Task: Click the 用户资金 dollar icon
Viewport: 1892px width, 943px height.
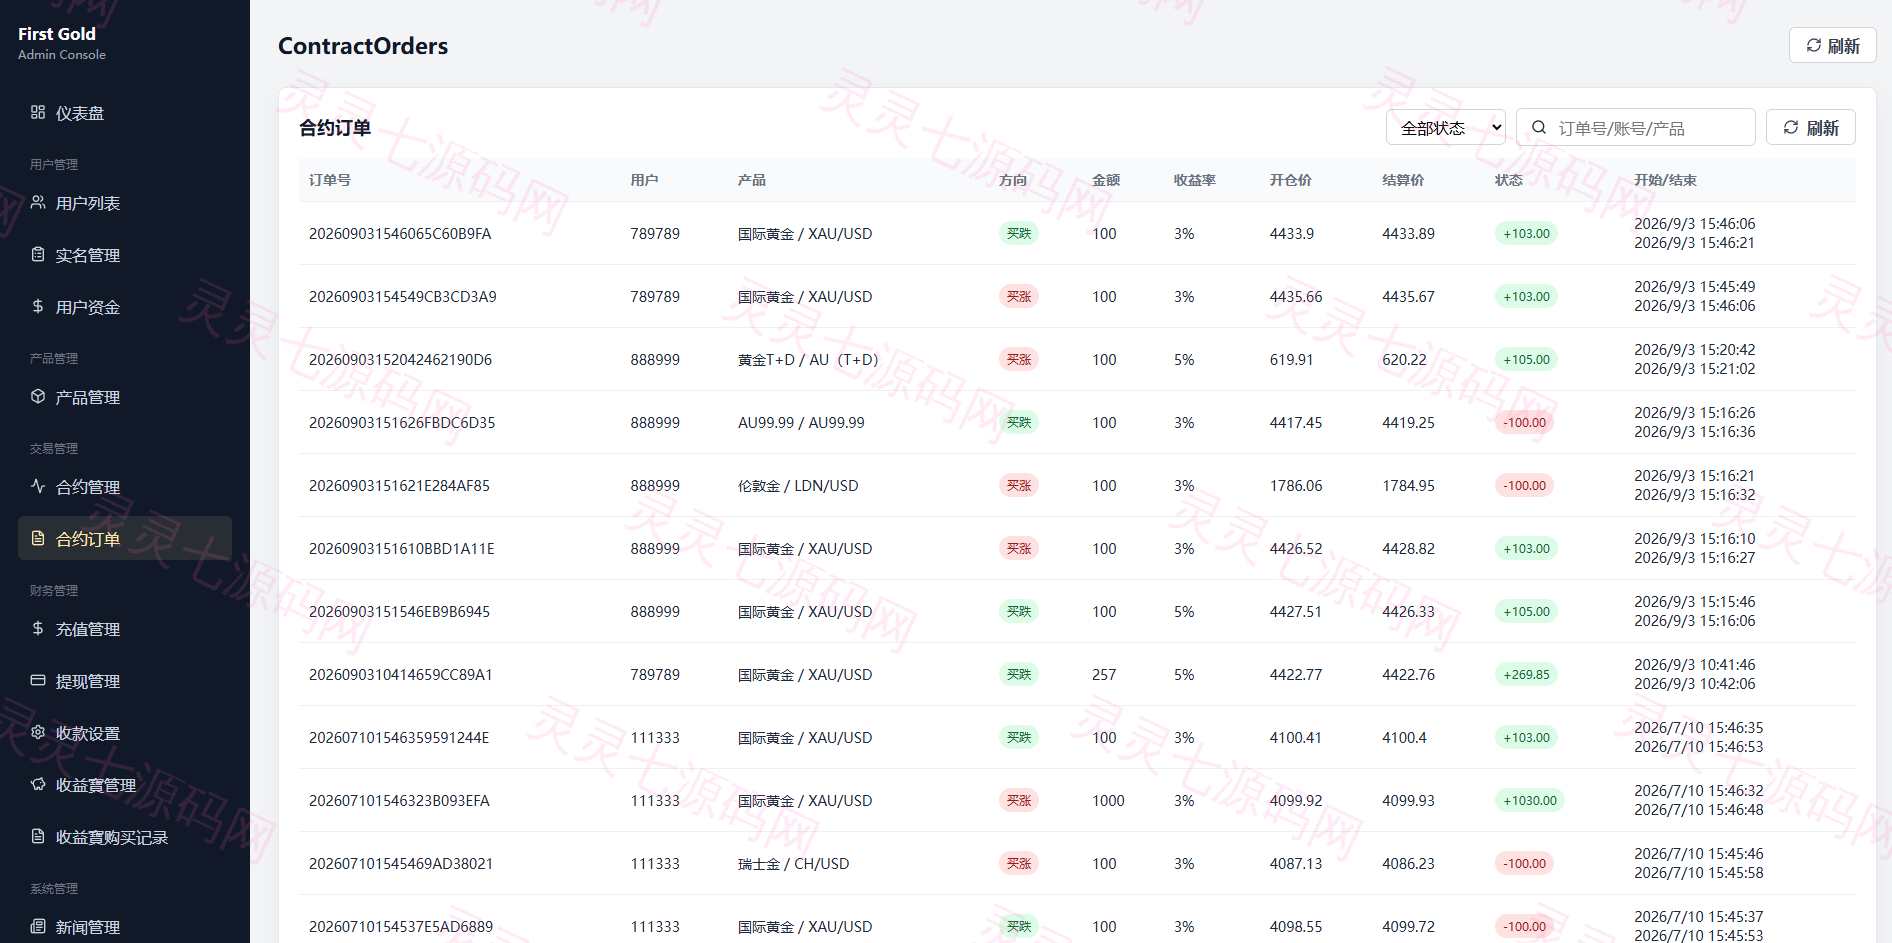Action: pos(38,306)
